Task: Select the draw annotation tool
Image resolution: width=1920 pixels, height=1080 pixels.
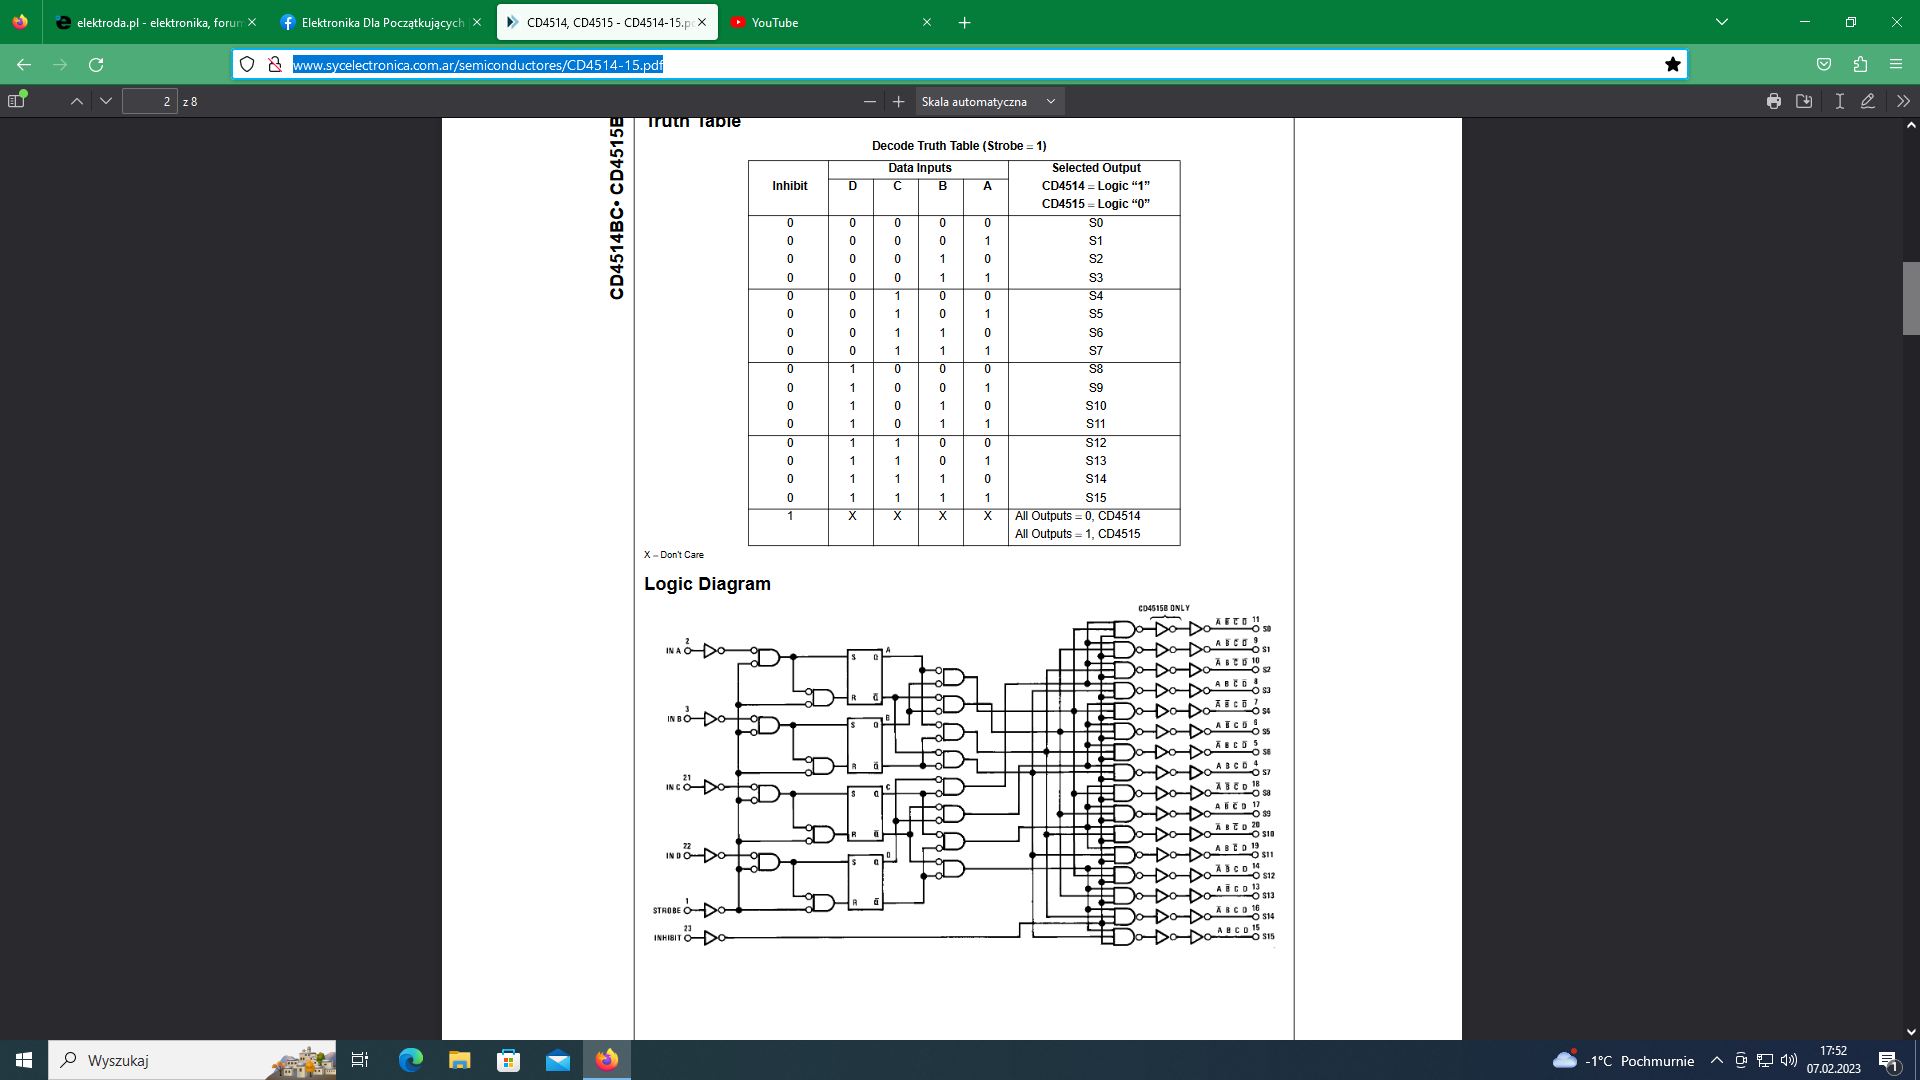Action: (1867, 101)
